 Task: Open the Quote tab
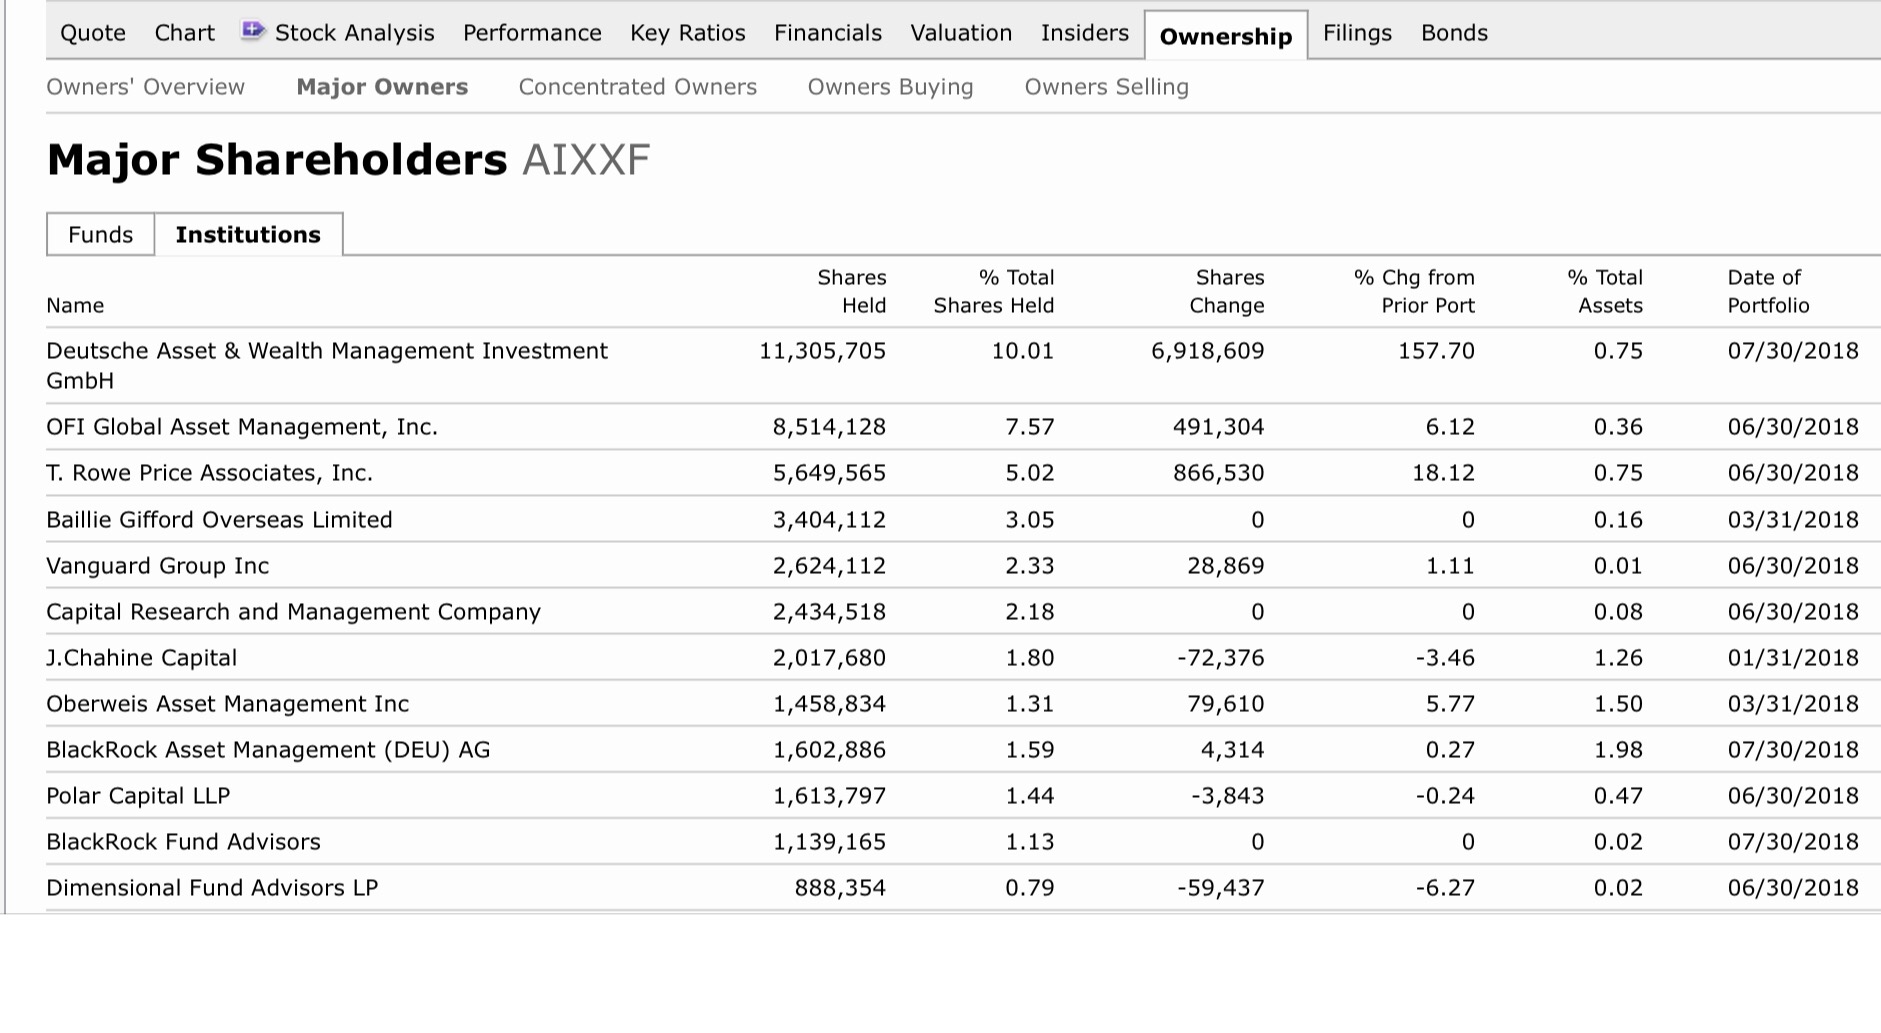pos(93,33)
